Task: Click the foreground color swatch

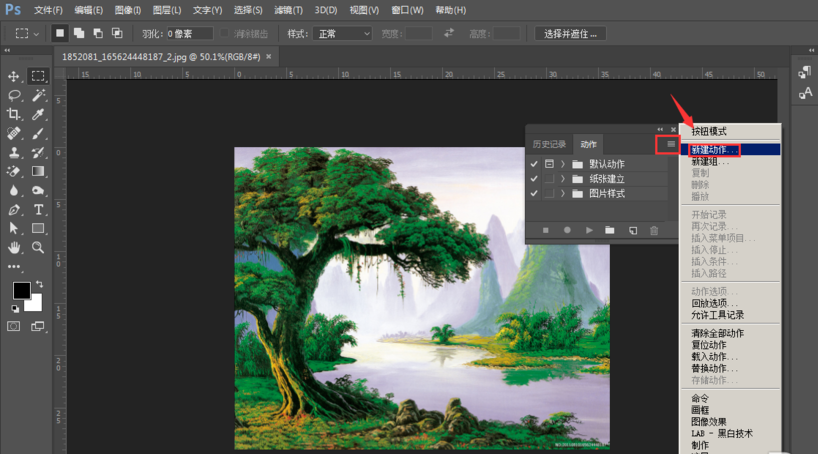Action: [x=21, y=291]
